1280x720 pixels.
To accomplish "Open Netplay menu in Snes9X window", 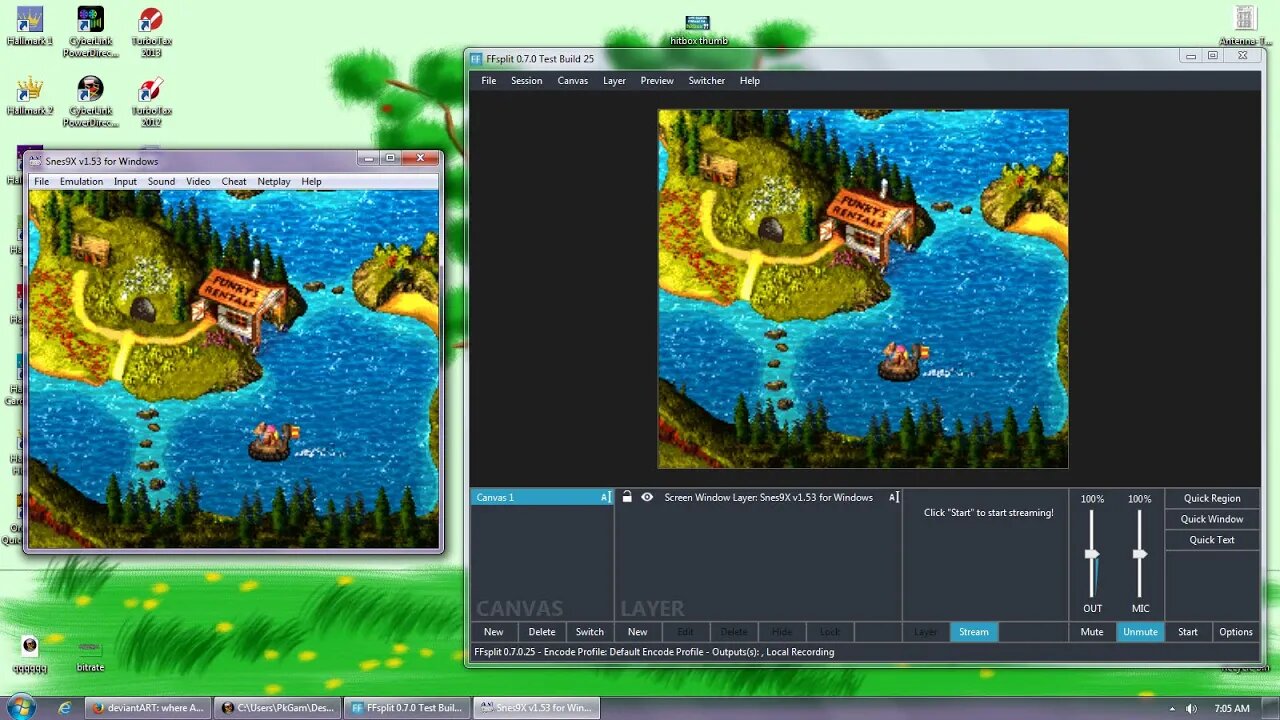I will pos(274,182).
